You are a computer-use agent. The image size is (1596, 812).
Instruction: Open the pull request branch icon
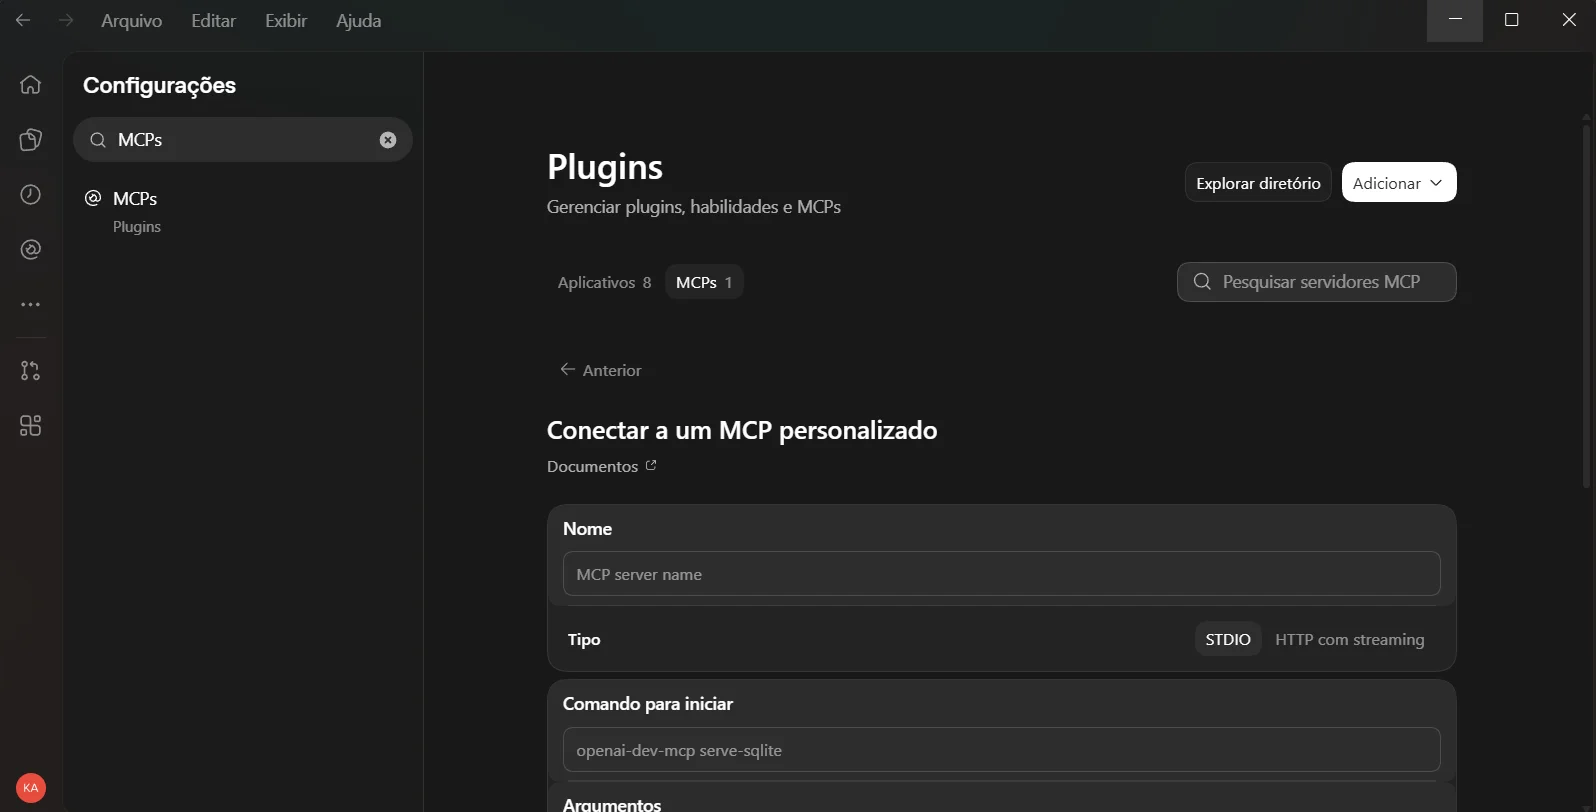click(31, 371)
